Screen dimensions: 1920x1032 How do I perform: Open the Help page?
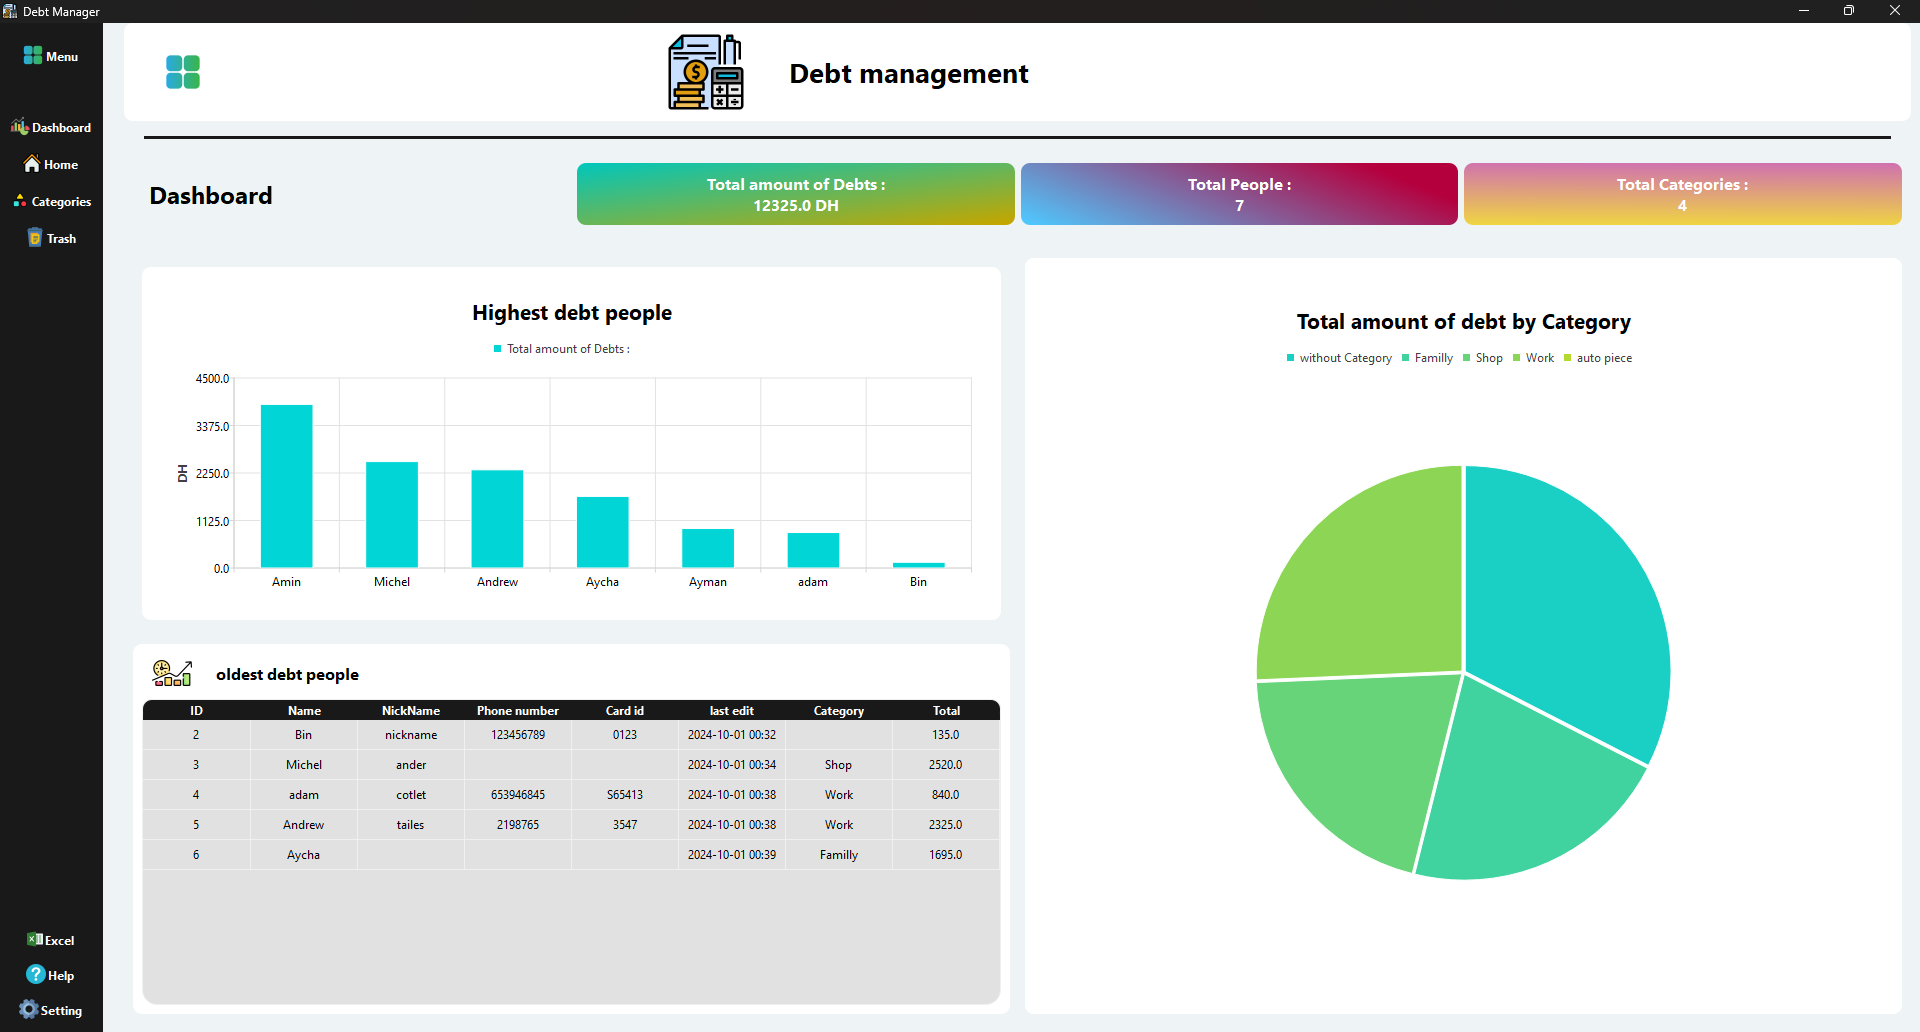pyautogui.click(x=51, y=975)
